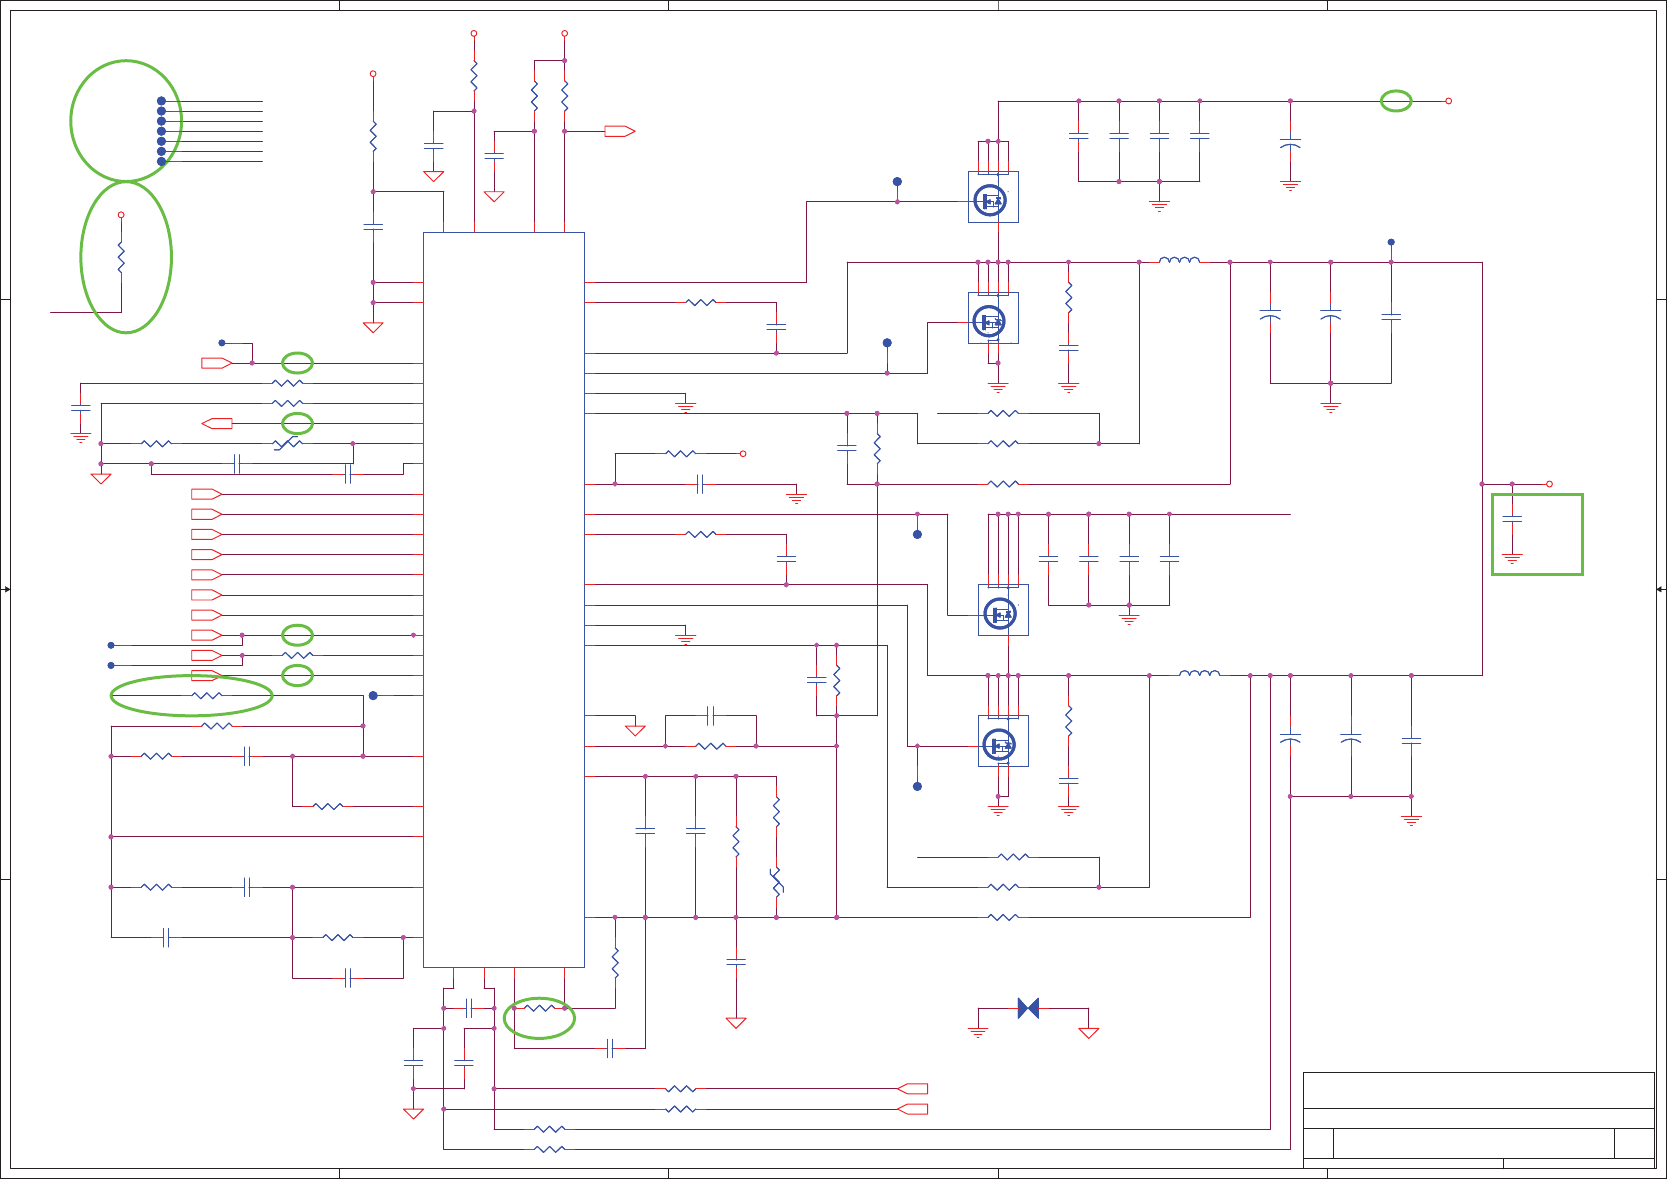Select the lower of two bottom red ports
The width and height of the screenshot is (1667, 1180).
tap(913, 1109)
